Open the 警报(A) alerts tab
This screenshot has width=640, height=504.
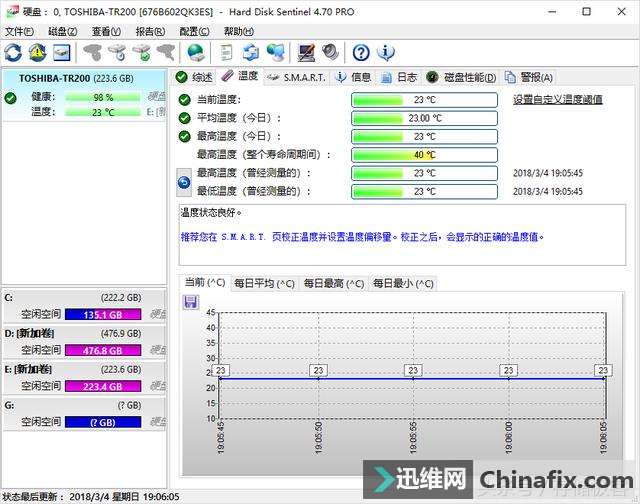pos(529,77)
